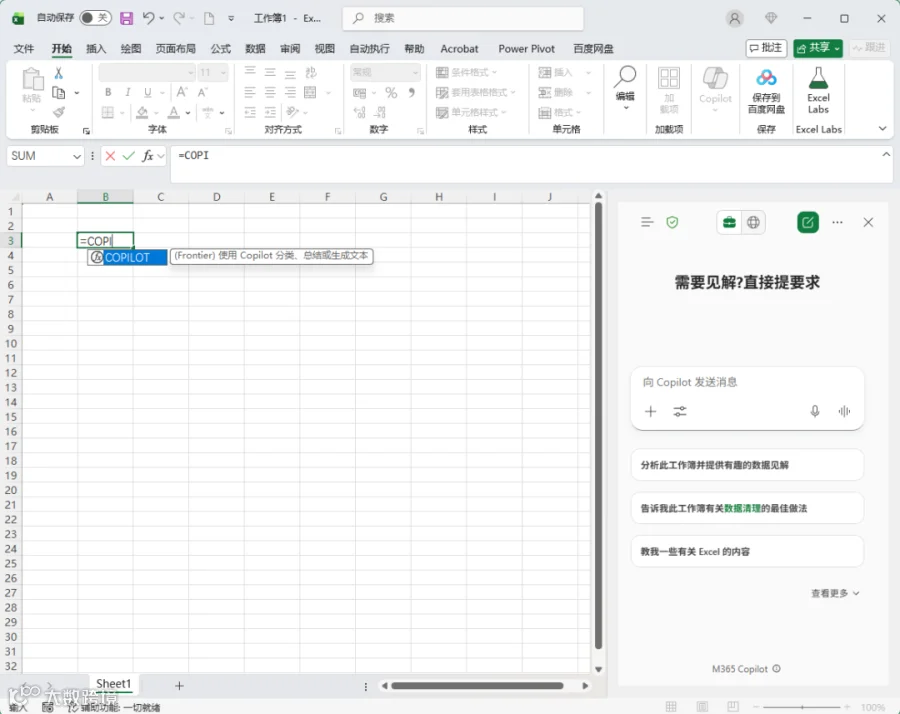Click suggestion 分析此工作簿并提供有趣的数据见解

click(x=747, y=465)
